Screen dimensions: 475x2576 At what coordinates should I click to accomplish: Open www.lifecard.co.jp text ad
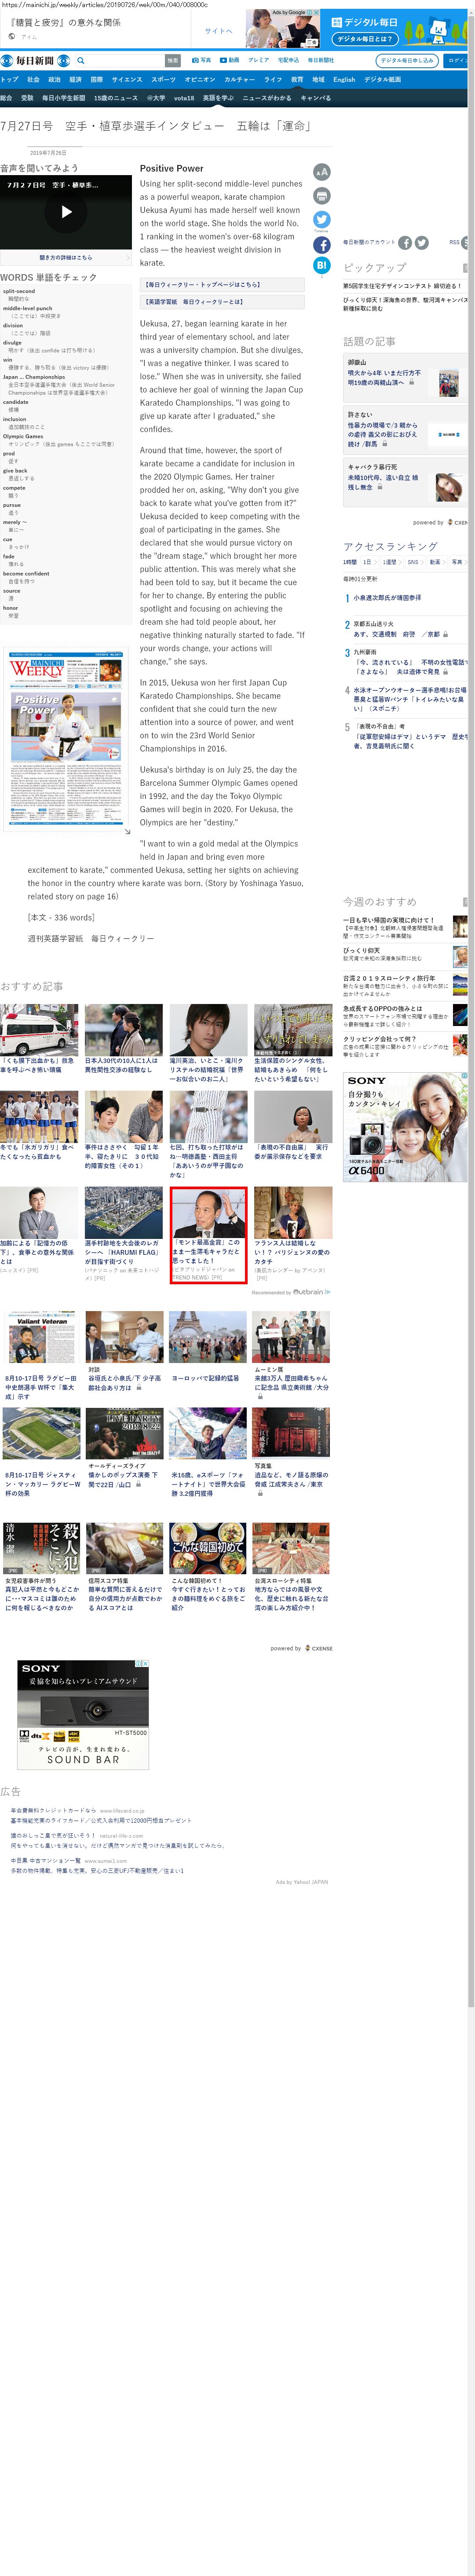[x=121, y=1811]
